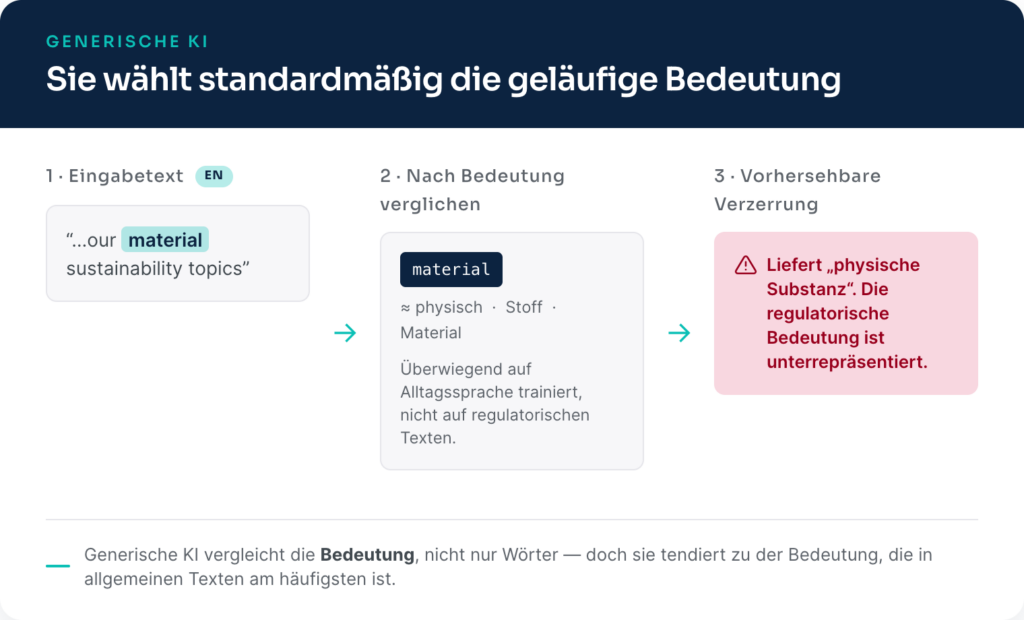Click the teal dash before the footer note
Image resolution: width=1024 pixels, height=620 pixels.
tap(57, 566)
